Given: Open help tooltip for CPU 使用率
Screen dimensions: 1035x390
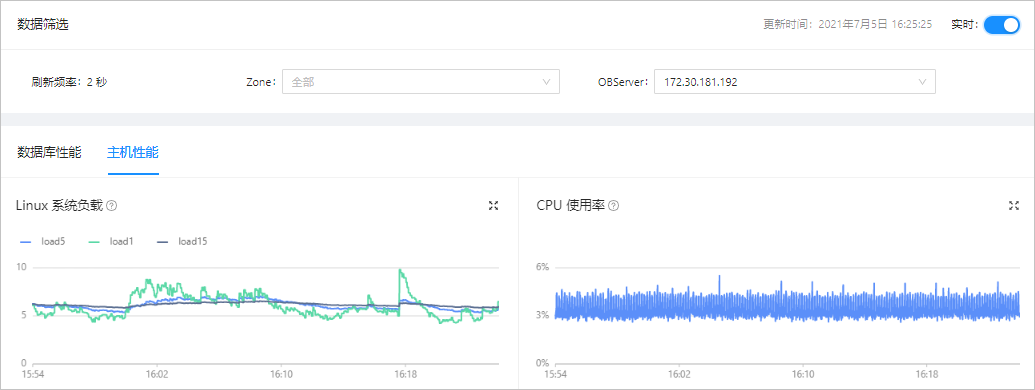Looking at the screenshot, I should click(x=613, y=206).
